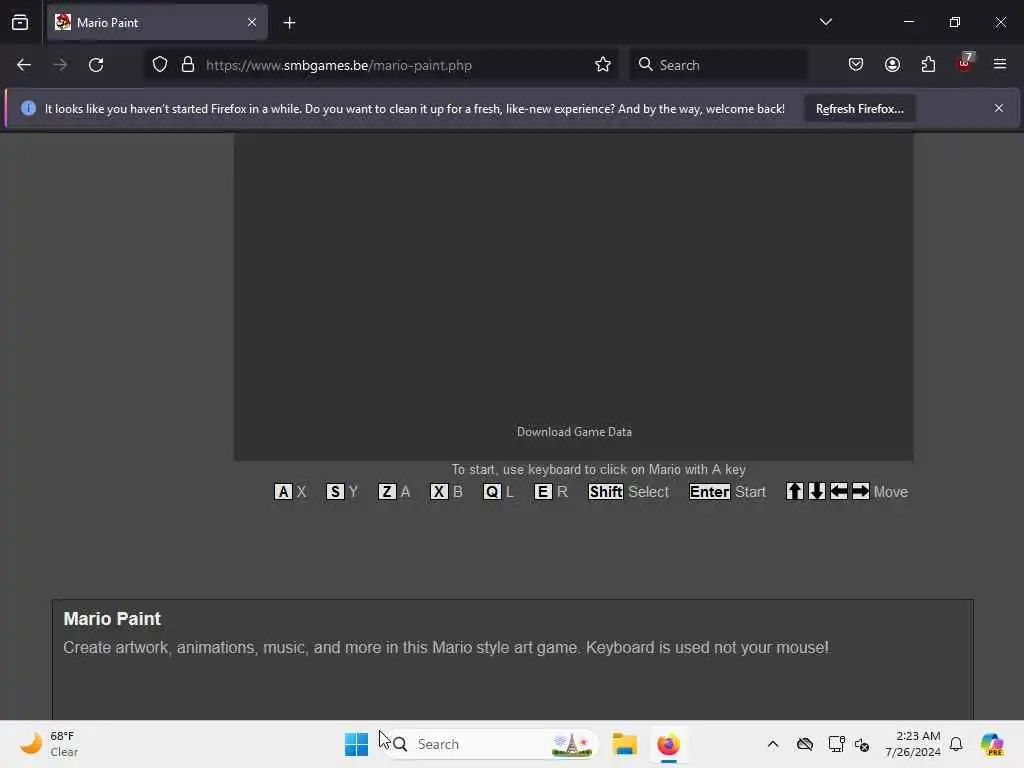Screen dimensions: 1024x768
Task: Click the down arrow key icon
Action: [817, 491]
